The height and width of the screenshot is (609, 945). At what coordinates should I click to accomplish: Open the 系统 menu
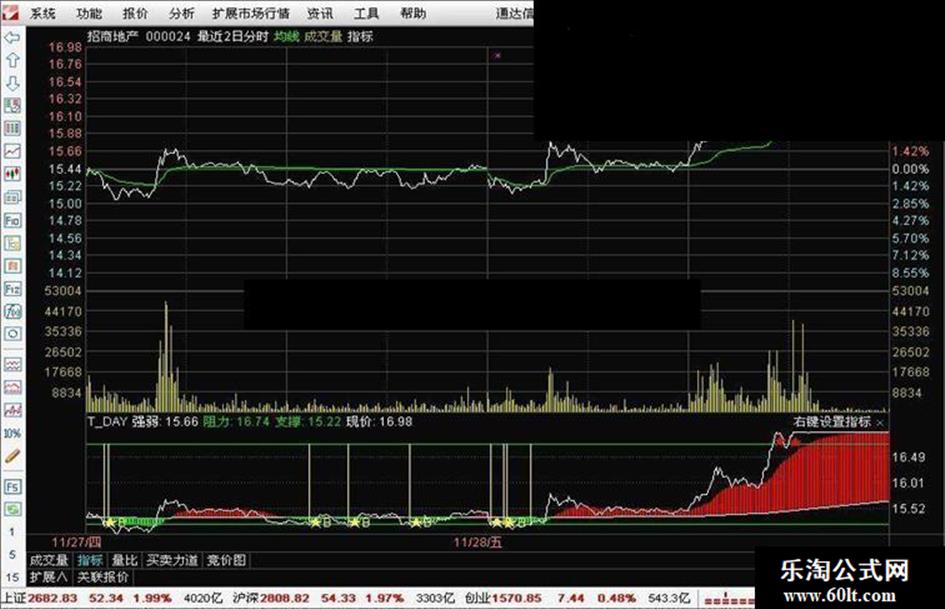(43, 13)
